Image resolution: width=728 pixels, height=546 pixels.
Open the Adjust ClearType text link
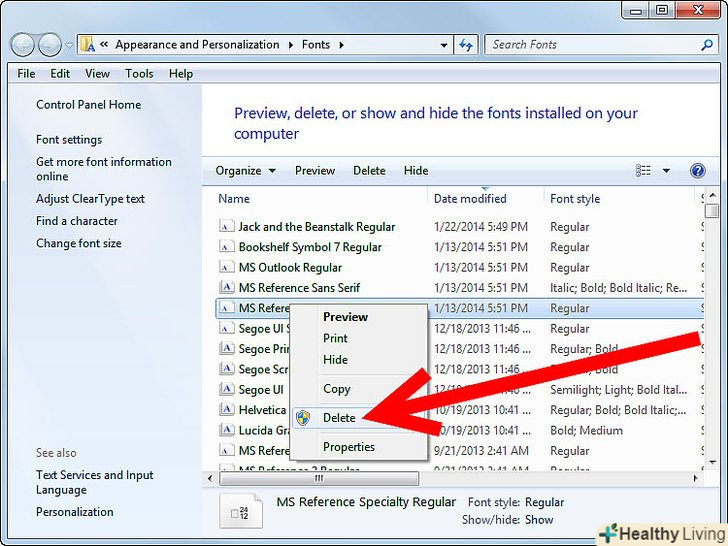point(90,199)
